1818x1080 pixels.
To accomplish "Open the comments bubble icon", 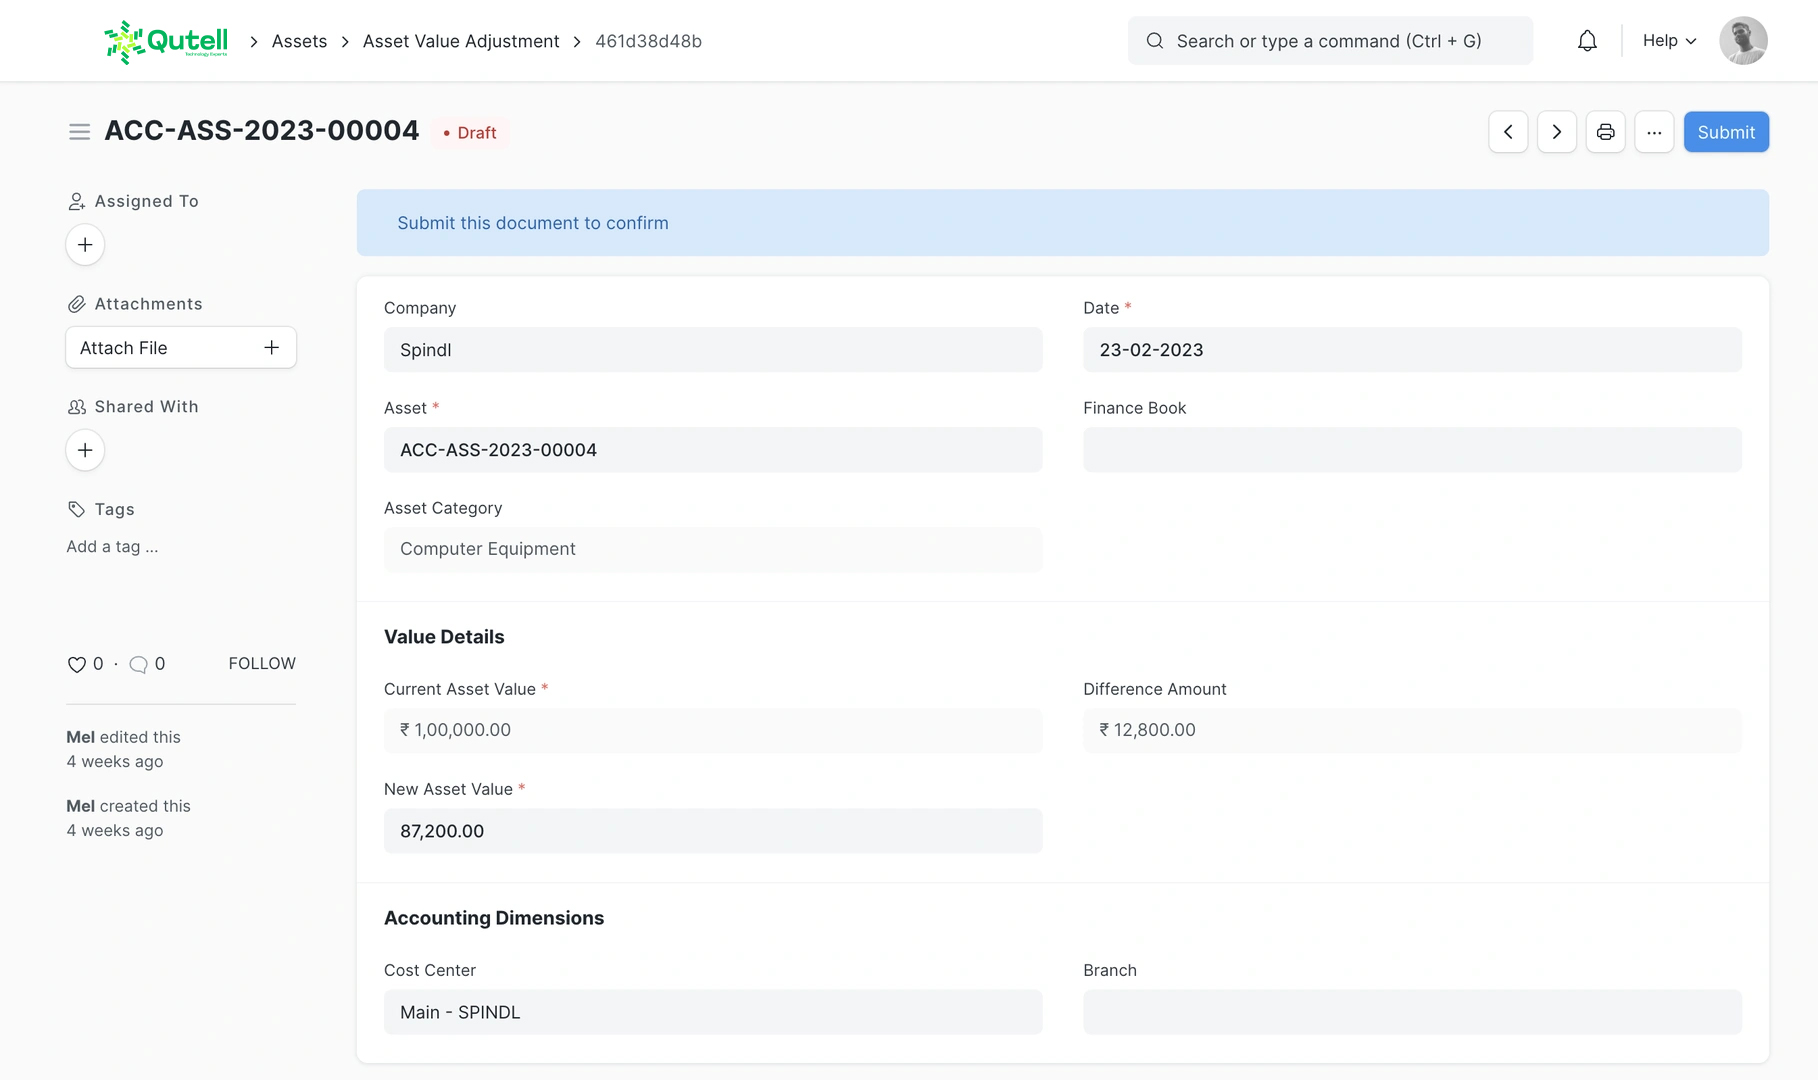I will click(x=139, y=664).
